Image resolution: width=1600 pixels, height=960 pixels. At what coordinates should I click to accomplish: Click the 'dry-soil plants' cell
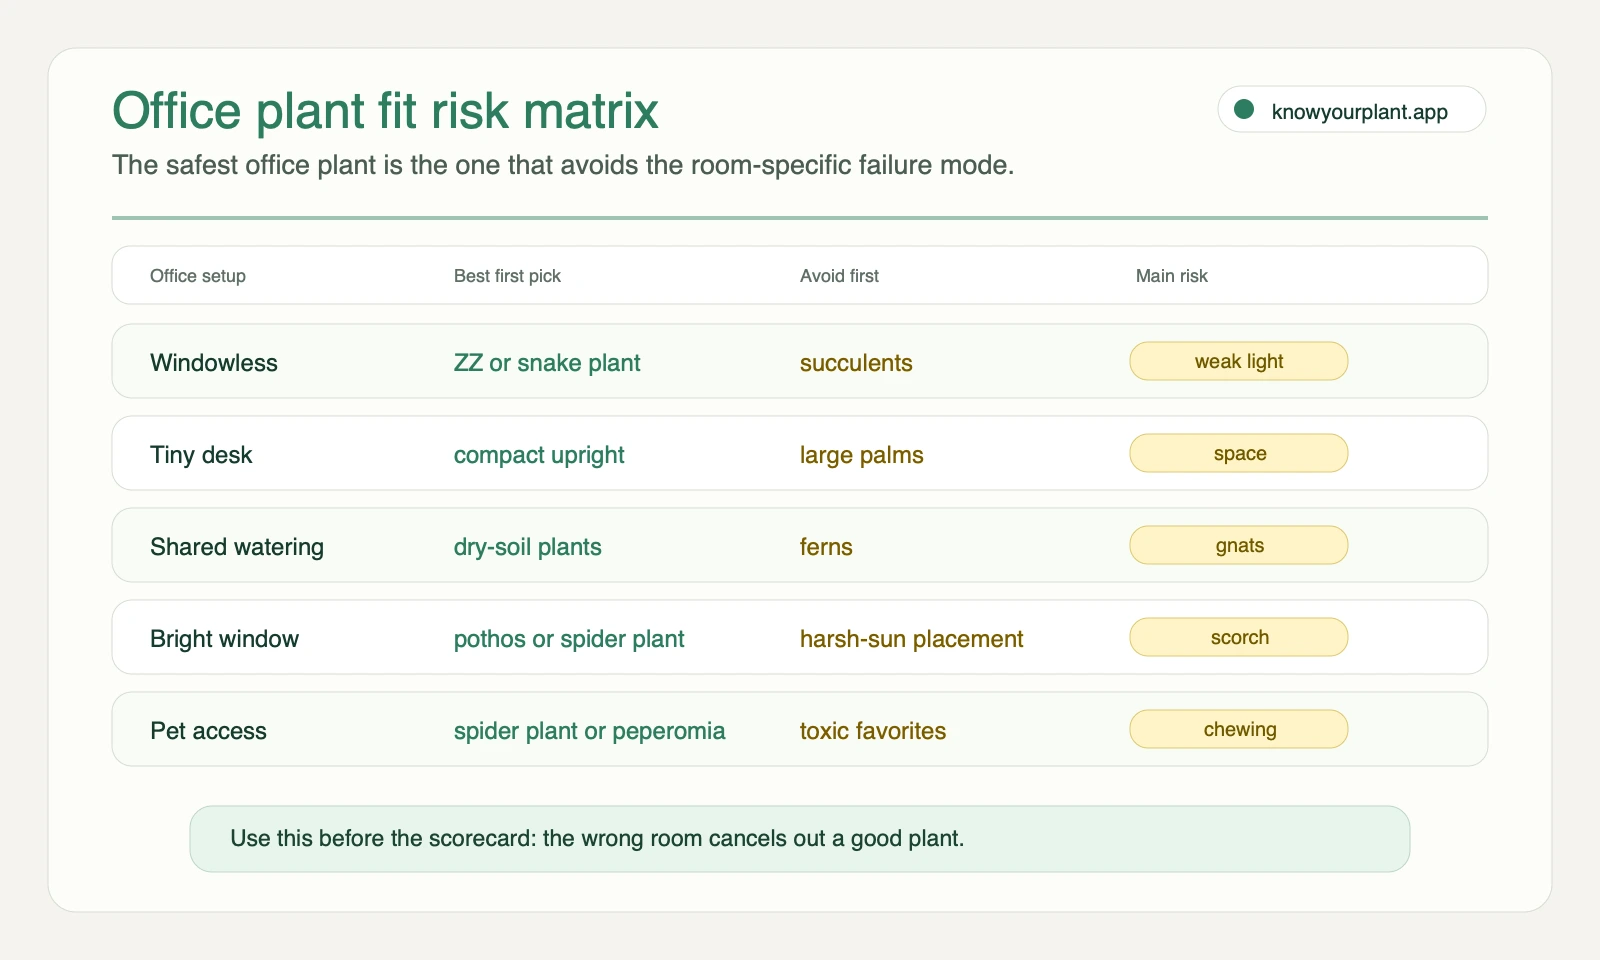(x=528, y=547)
